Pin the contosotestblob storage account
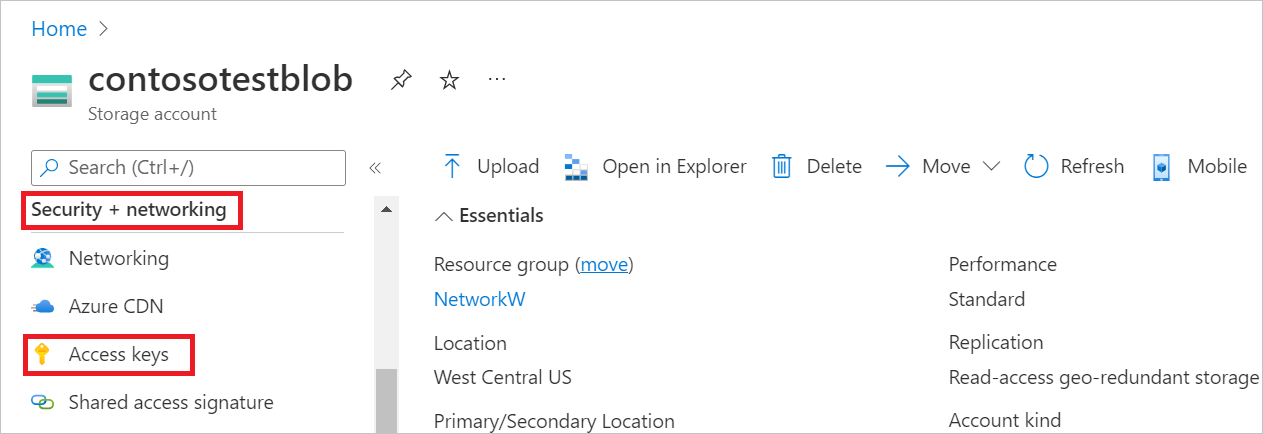 tap(400, 81)
